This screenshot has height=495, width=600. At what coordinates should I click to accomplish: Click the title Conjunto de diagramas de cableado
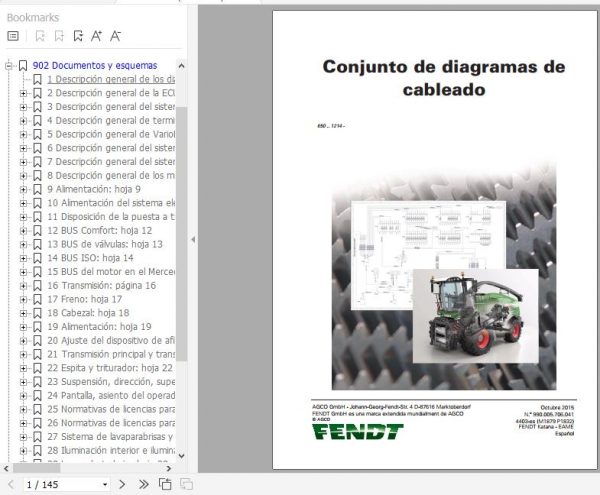[444, 78]
